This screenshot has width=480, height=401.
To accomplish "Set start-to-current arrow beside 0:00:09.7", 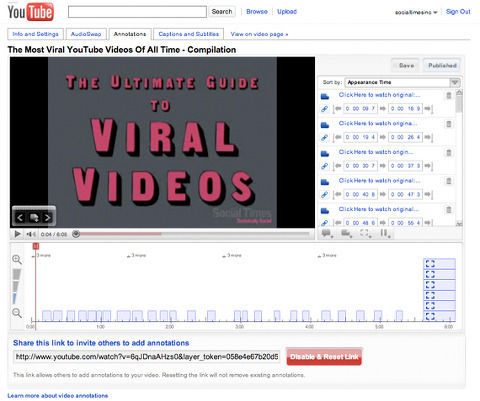I will [337, 109].
